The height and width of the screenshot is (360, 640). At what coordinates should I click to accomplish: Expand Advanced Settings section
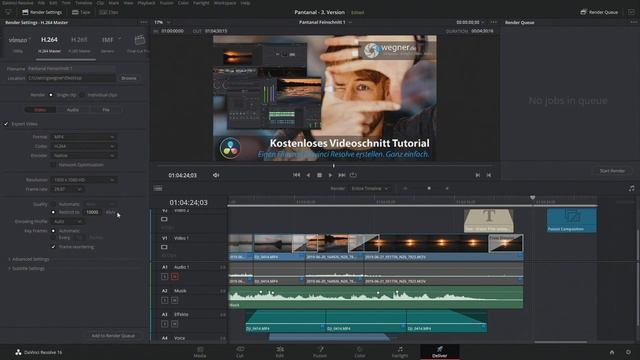pyautogui.click(x=29, y=259)
